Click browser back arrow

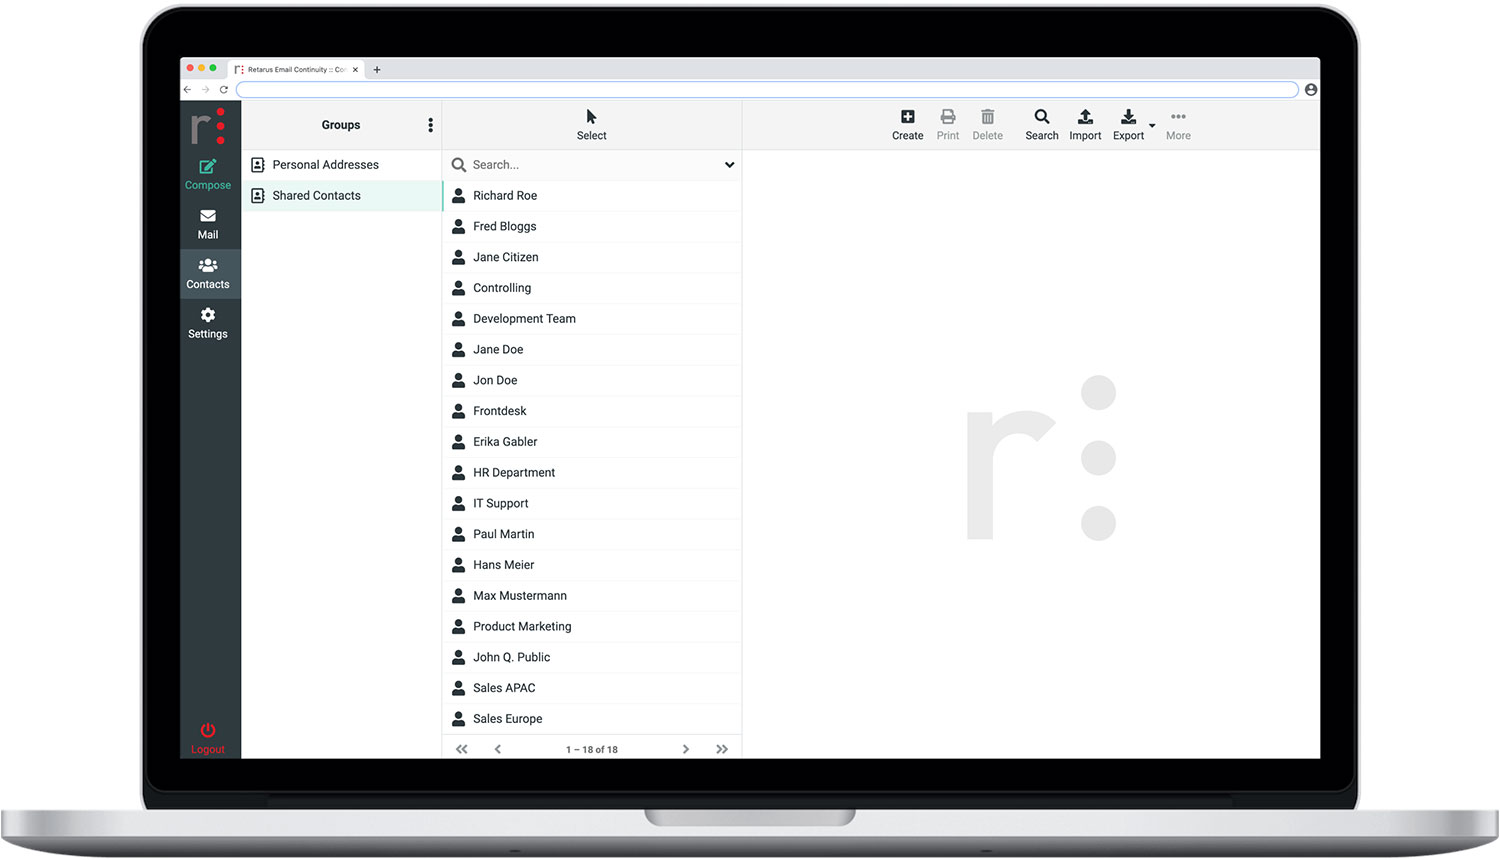(x=187, y=90)
